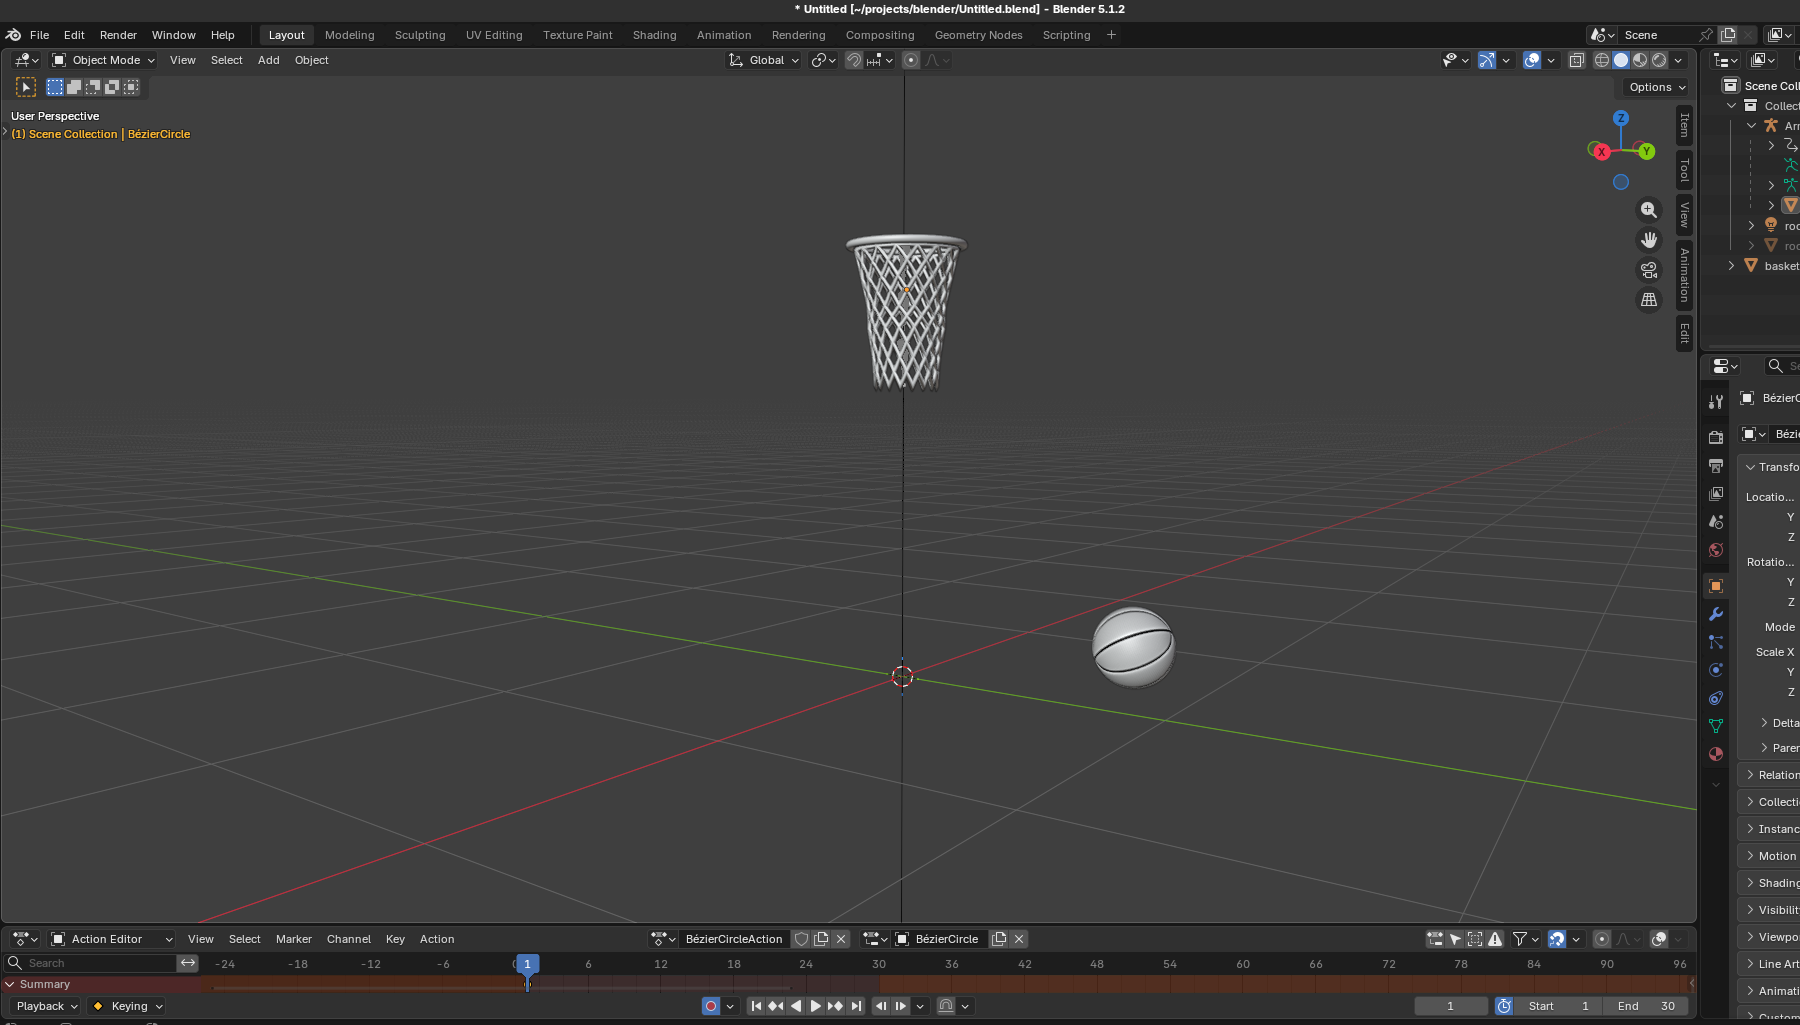Select material preview viewport shading
Image resolution: width=1800 pixels, height=1025 pixels.
tap(1640, 60)
